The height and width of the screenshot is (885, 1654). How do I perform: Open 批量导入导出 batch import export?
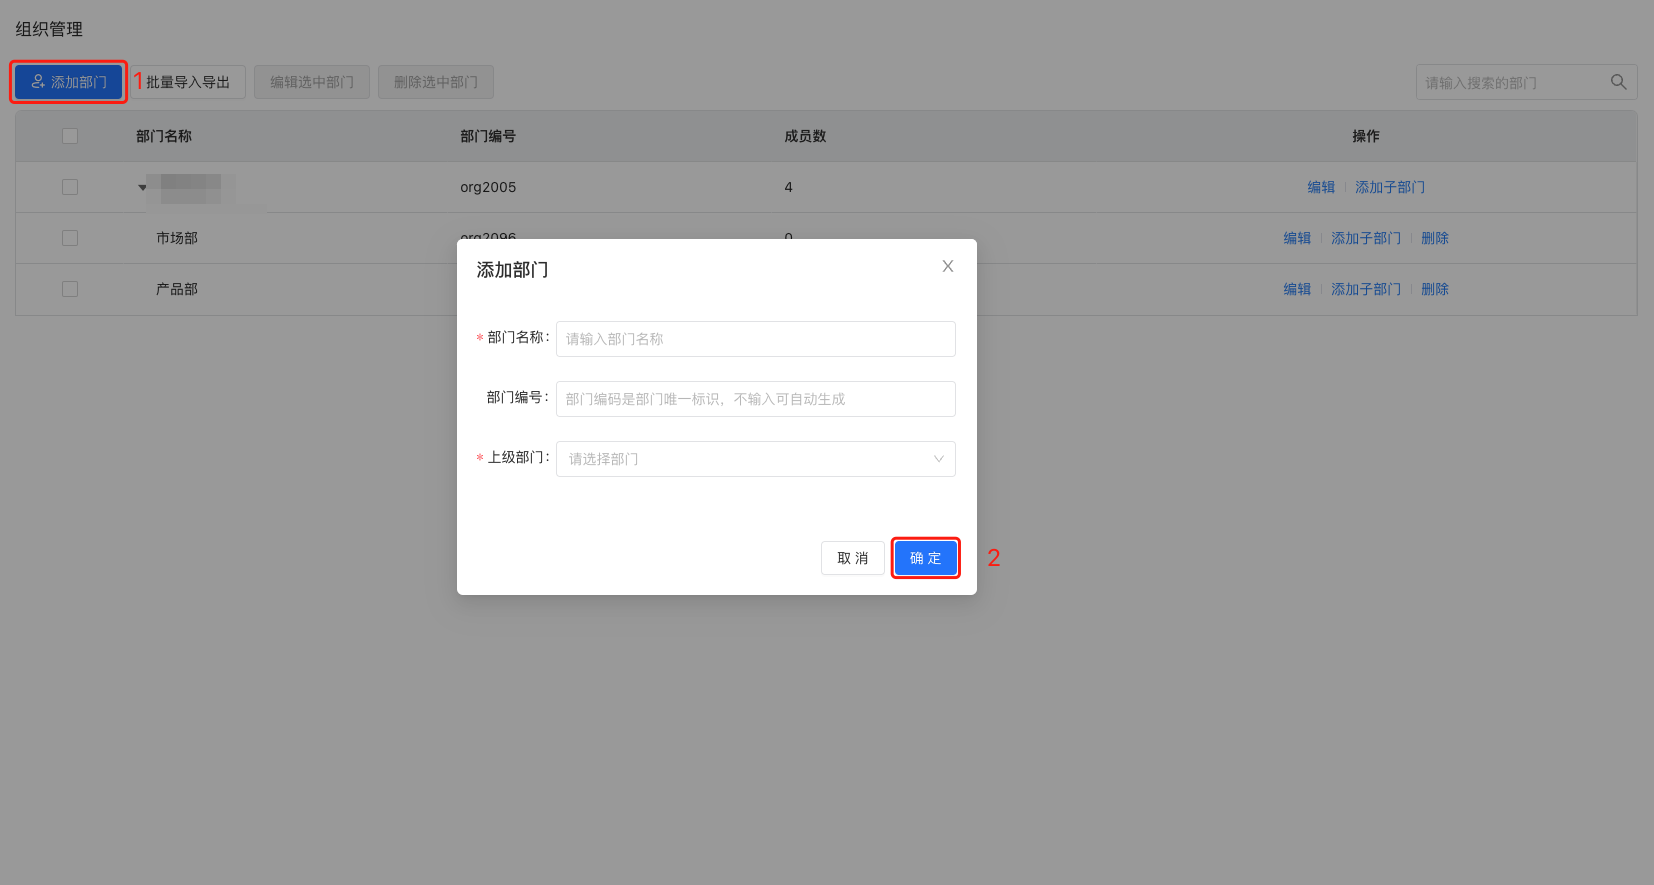point(188,82)
